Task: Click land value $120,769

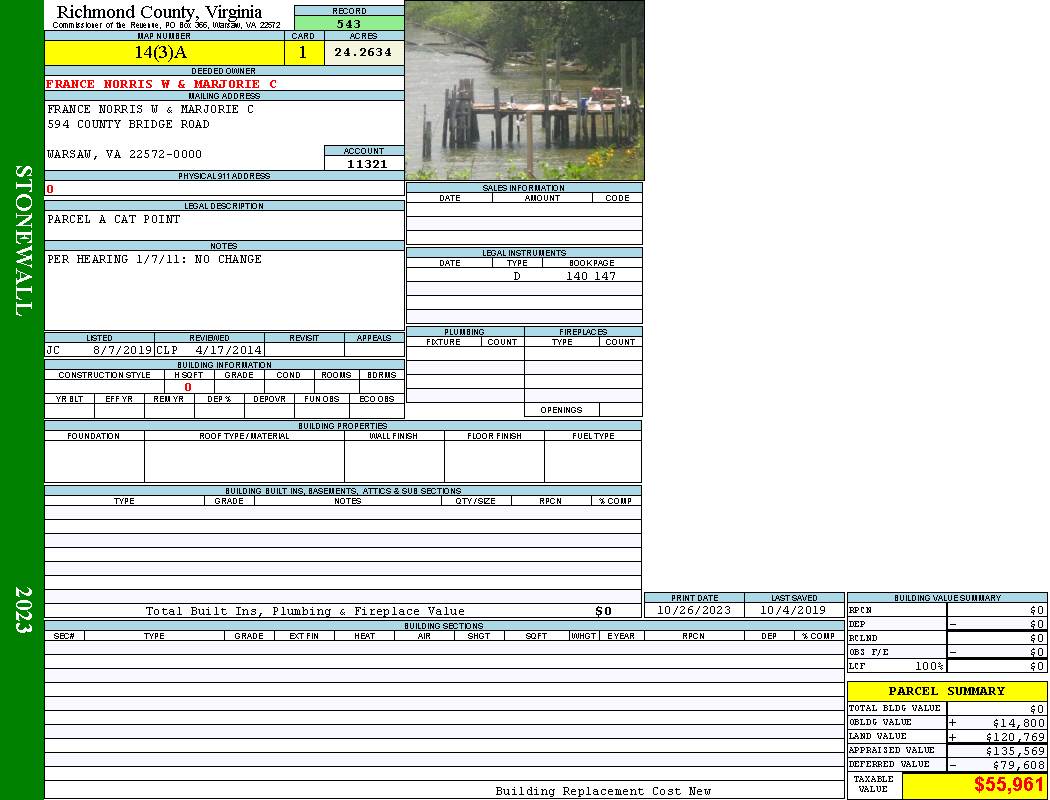Action: (1015, 737)
